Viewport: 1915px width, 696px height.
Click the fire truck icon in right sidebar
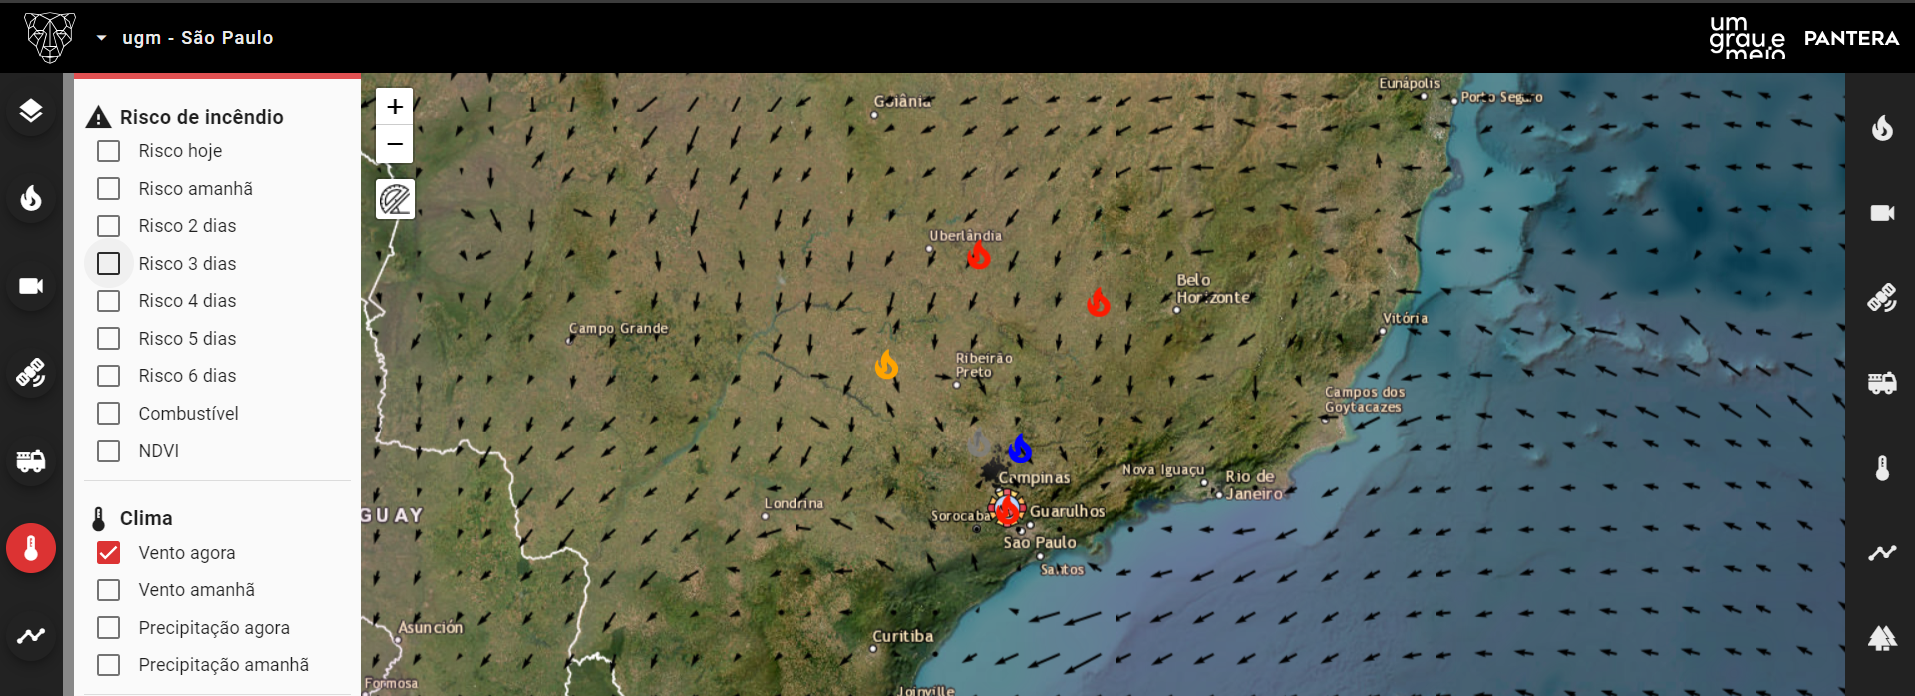coord(1882,383)
